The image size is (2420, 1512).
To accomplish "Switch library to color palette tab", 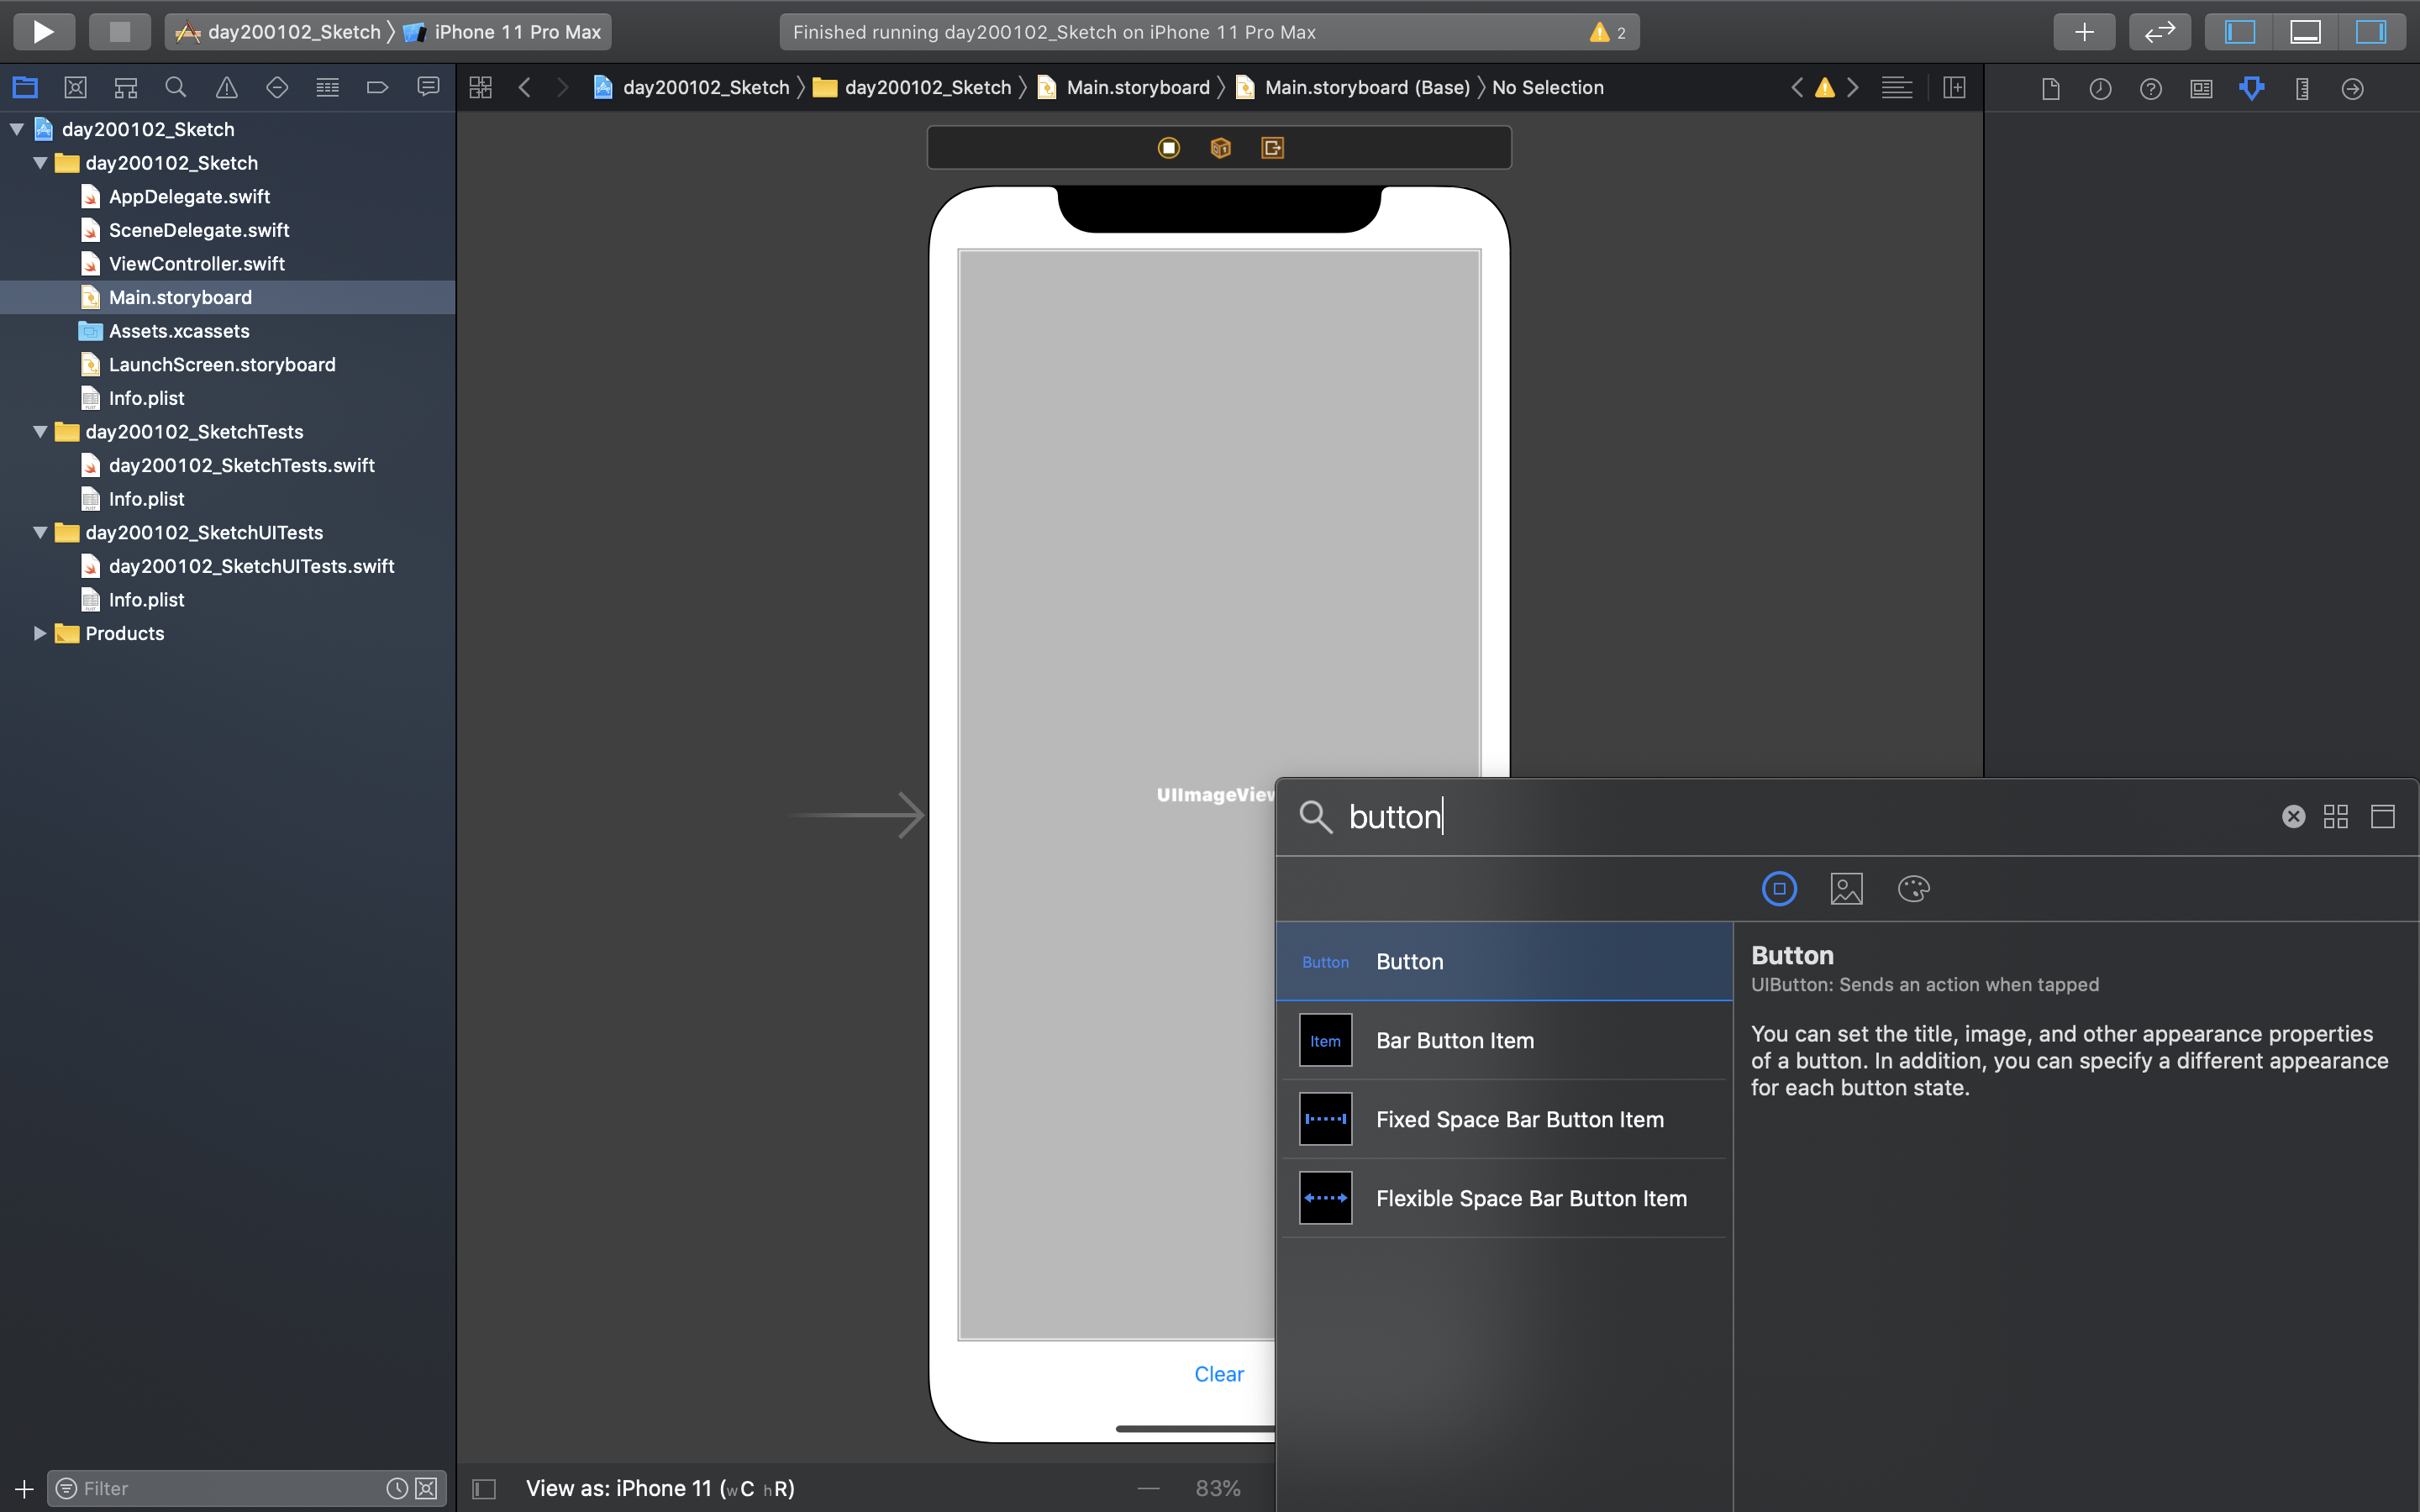I will [x=1913, y=888].
